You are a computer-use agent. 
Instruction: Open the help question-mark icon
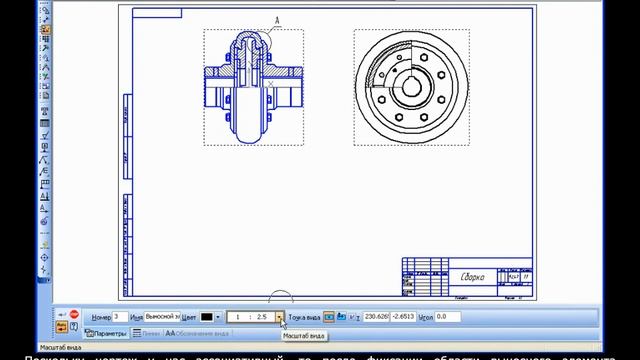click(x=74, y=327)
